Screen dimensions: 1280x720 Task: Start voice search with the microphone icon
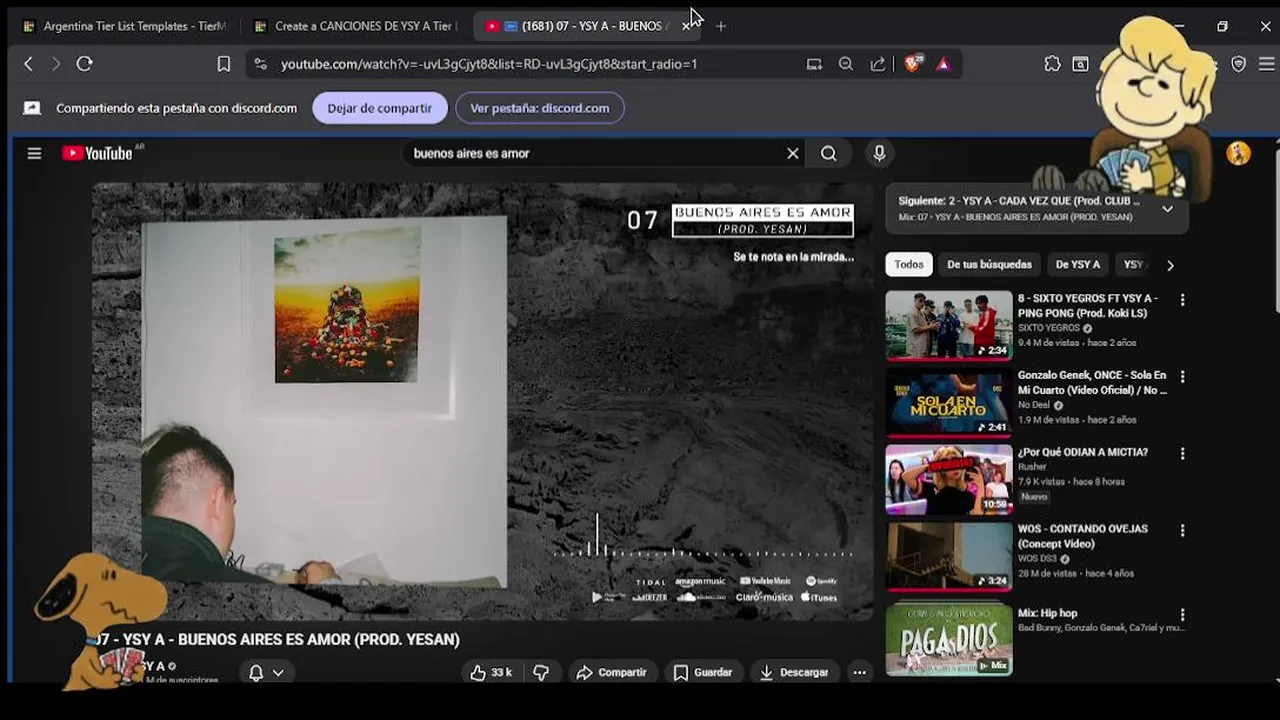[879, 153]
